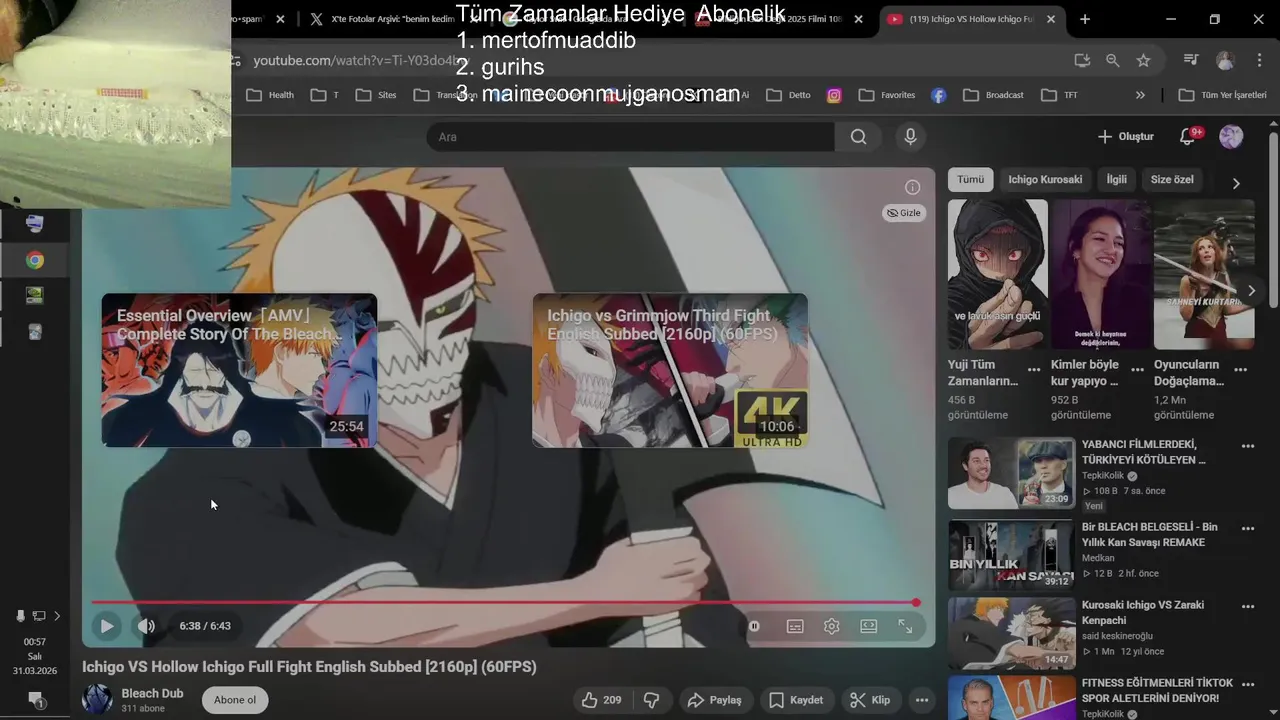Open the Bleach Dub channel name
This screenshot has height=720, width=1280.
coord(152,693)
